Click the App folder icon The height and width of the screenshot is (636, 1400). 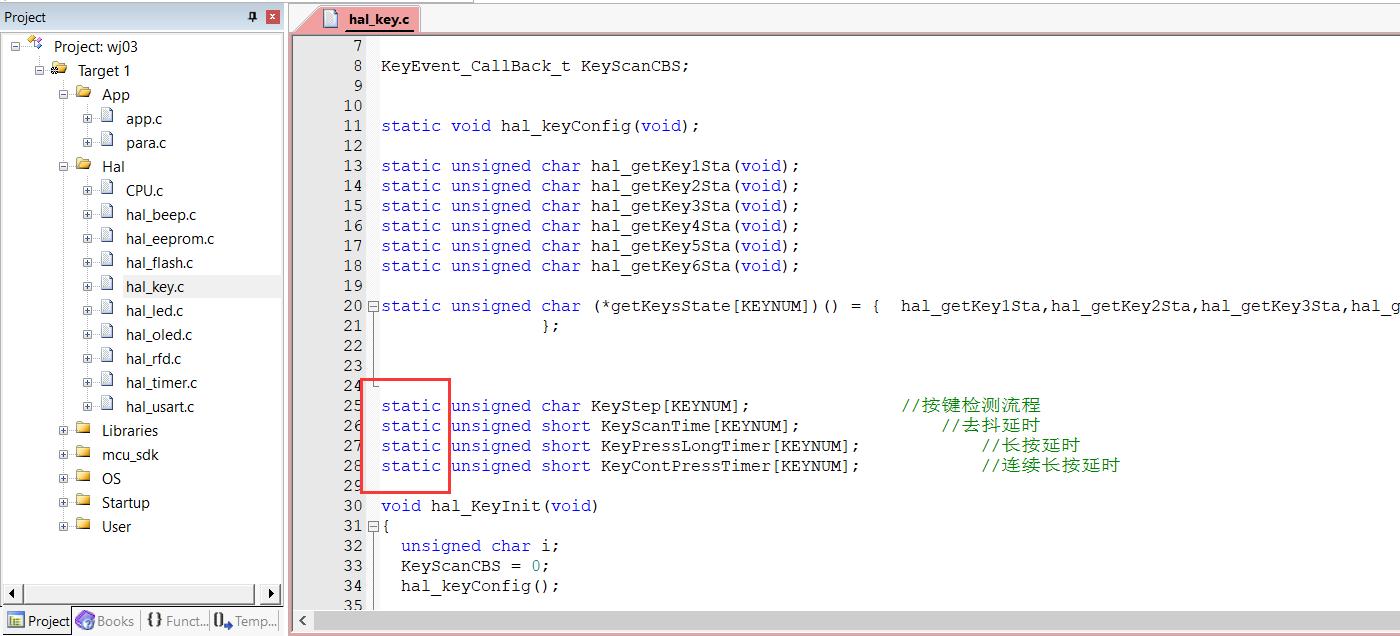pos(83,93)
